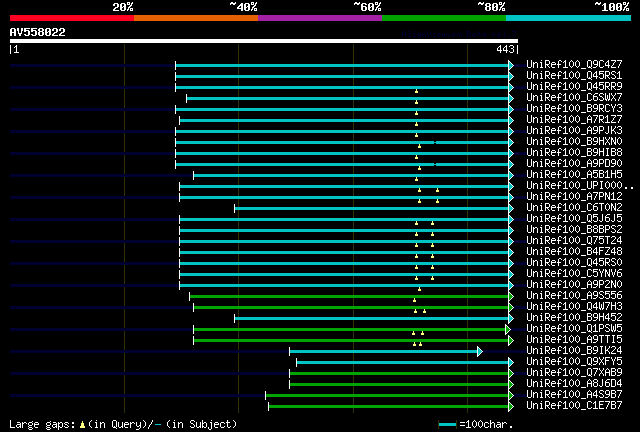The height and width of the screenshot is (432, 640).
Task: Click the white AV558022 query sequence bar
Action: 264,41
